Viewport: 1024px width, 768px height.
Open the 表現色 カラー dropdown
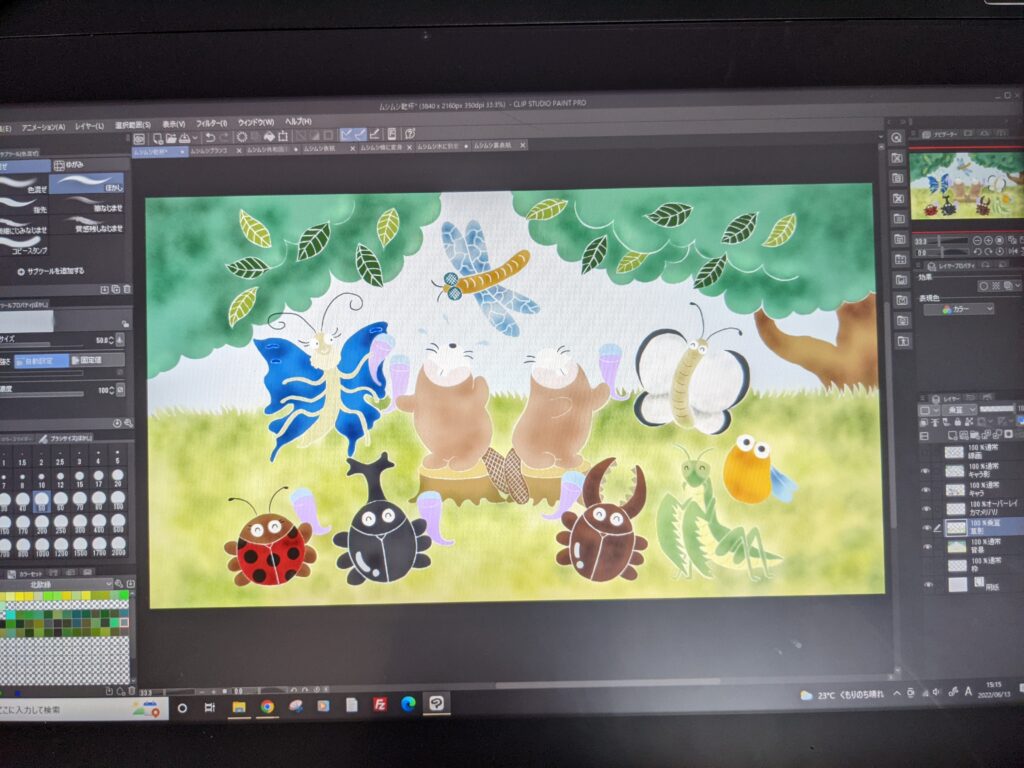[959, 309]
